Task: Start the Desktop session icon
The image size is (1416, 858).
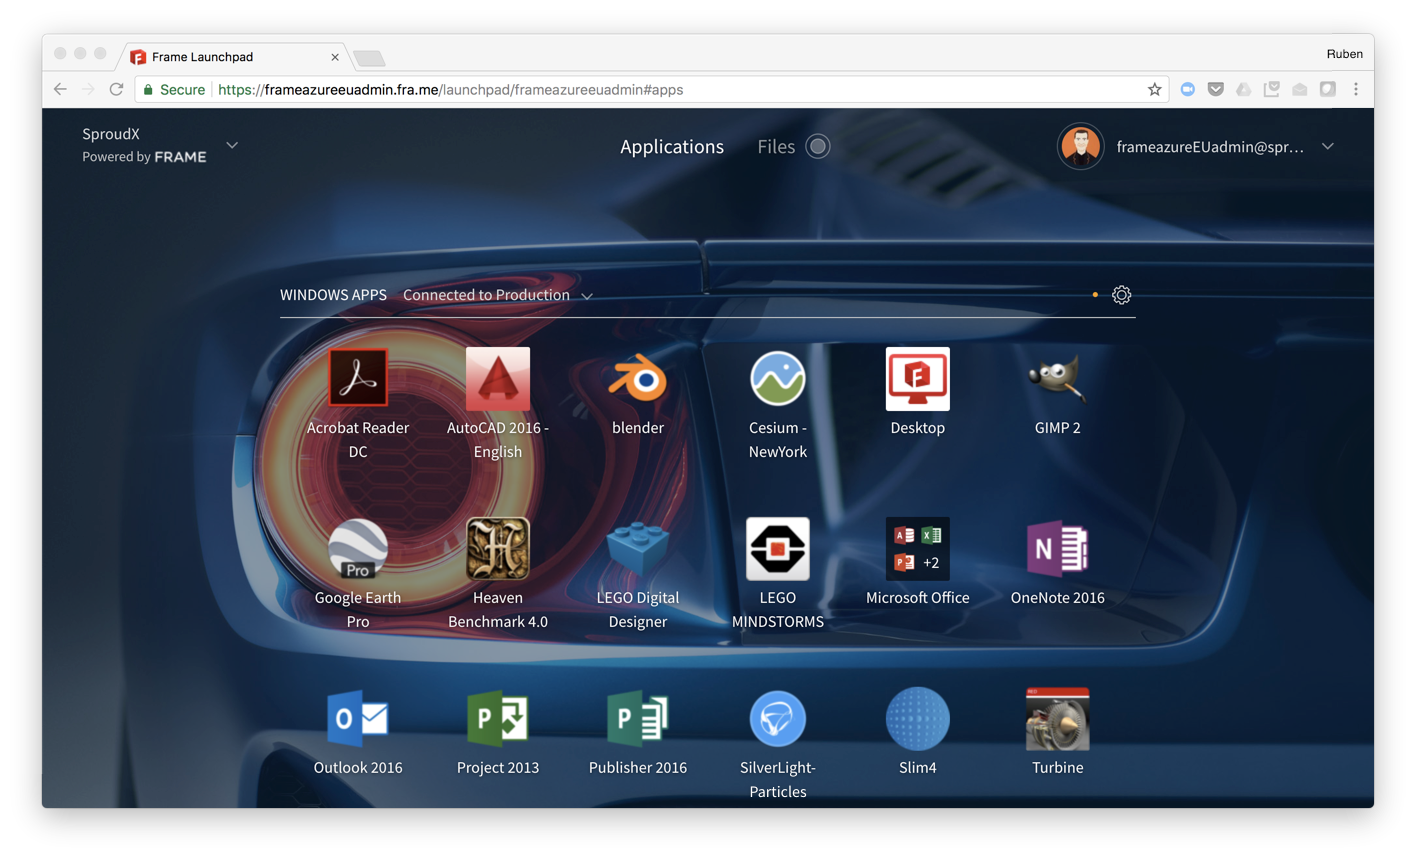Action: [x=918, y=379]
